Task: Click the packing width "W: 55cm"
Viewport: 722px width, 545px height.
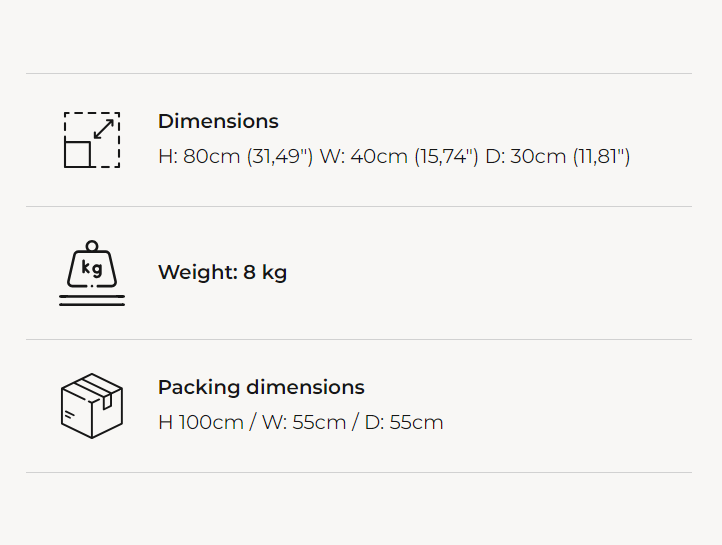Action: pos(304,422)
